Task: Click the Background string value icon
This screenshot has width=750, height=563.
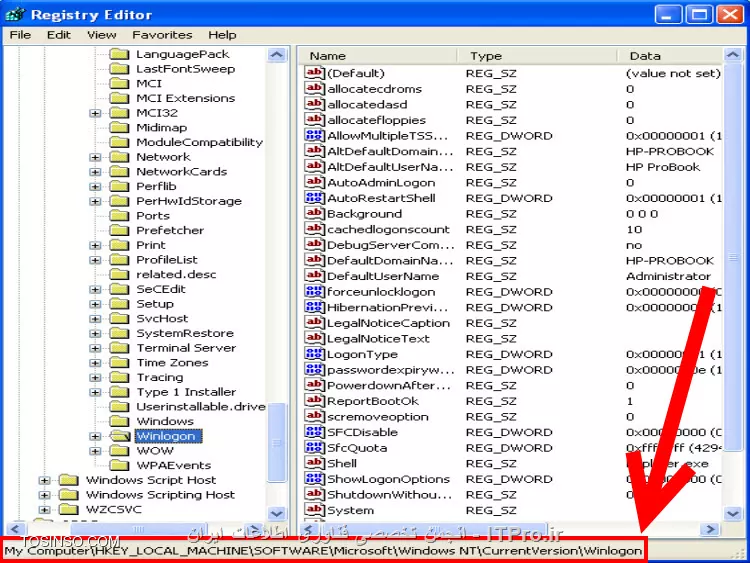Action: (314, 213)
